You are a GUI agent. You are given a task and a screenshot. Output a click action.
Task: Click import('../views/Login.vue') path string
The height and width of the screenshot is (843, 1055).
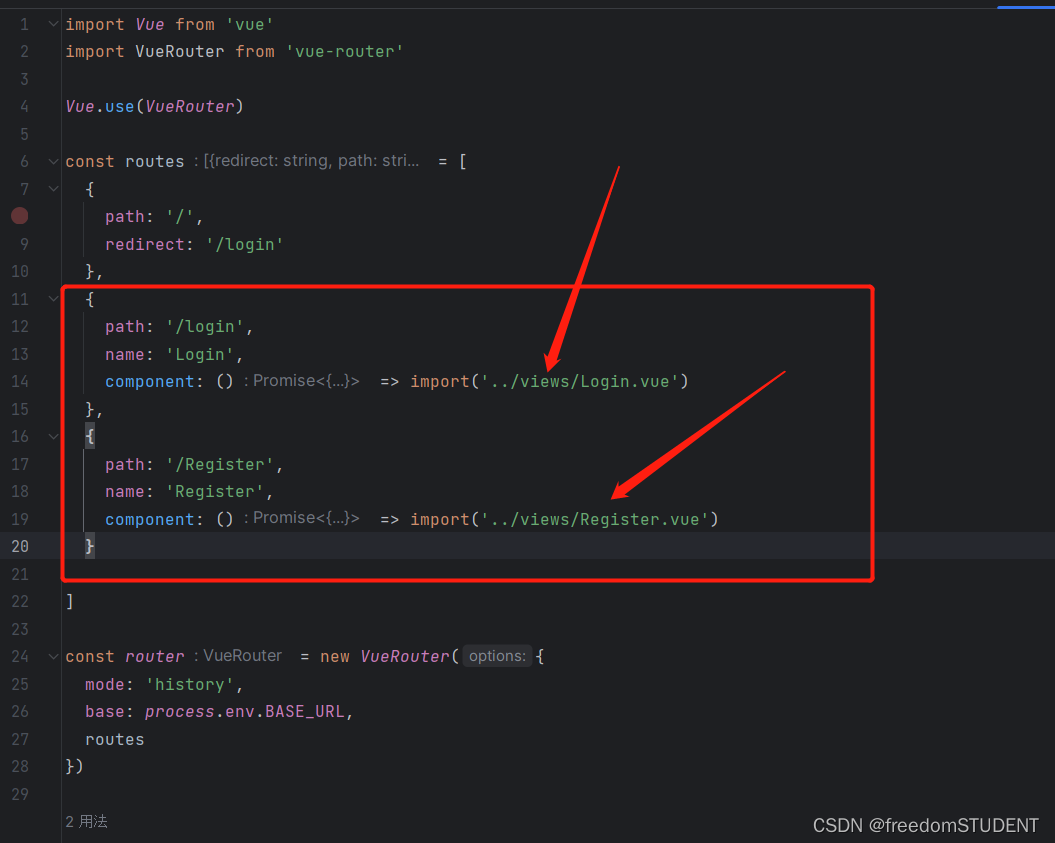[576, 381]
